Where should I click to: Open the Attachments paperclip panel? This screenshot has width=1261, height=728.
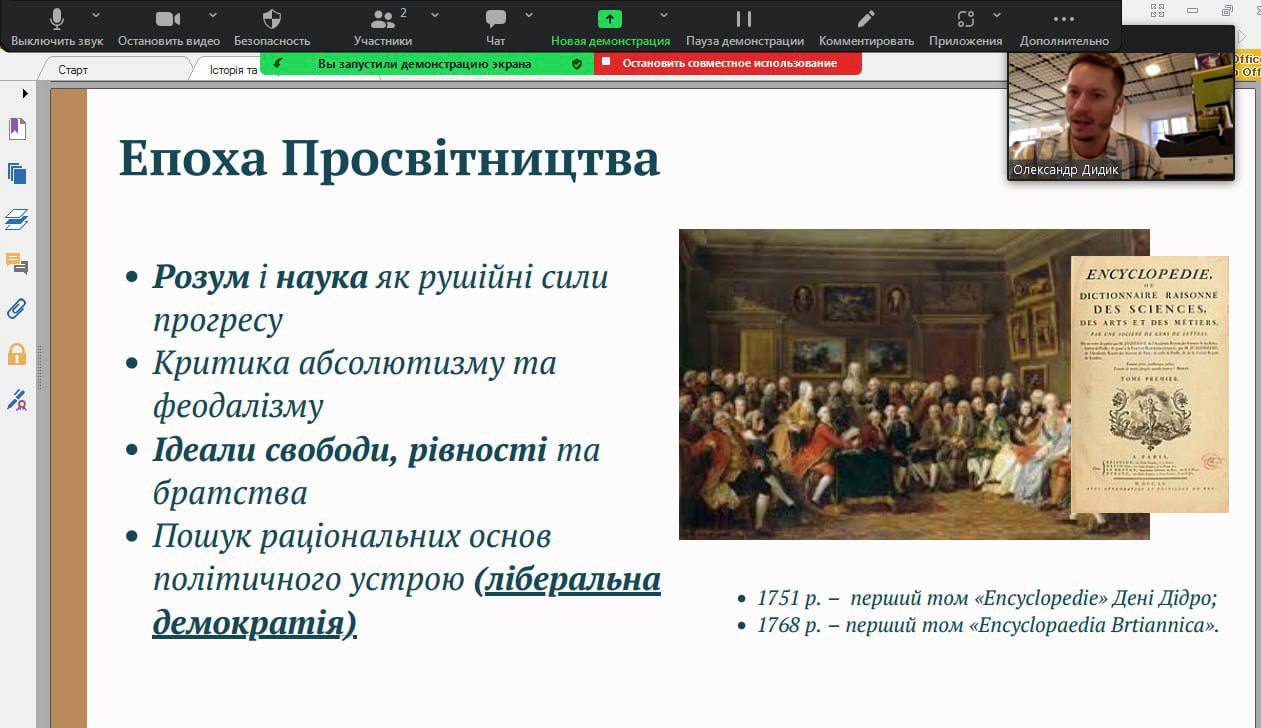coord(17,308)
